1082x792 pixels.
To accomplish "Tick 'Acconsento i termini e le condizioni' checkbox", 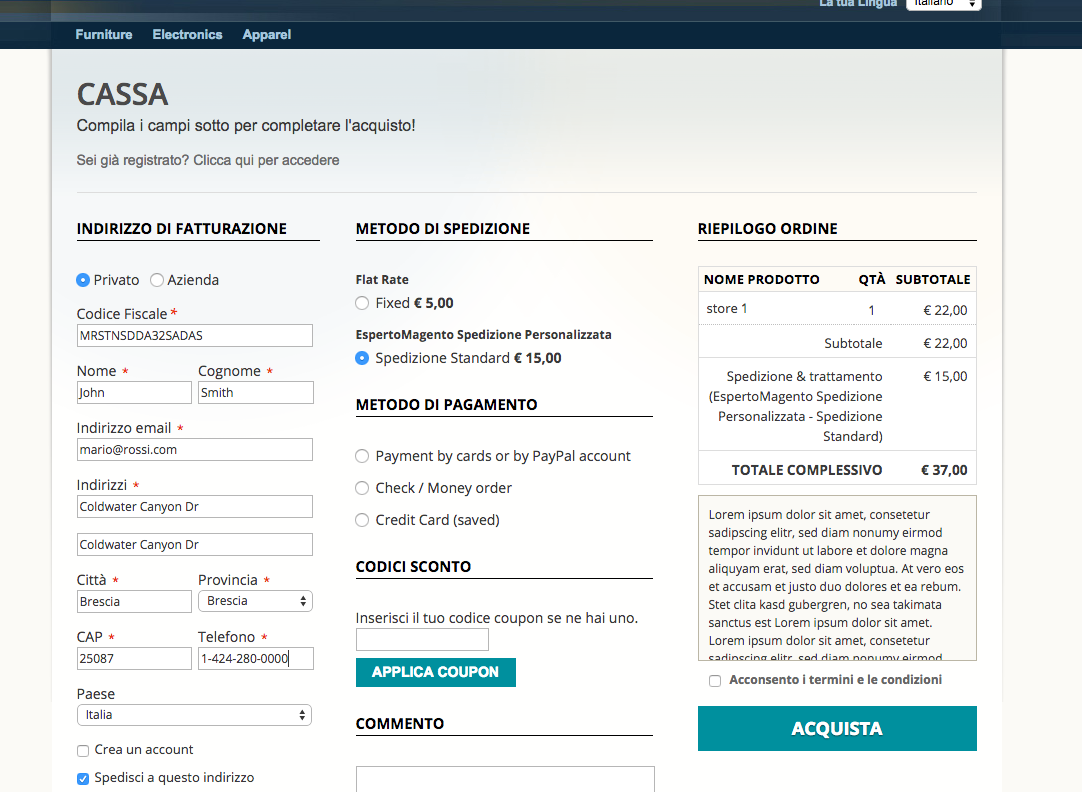I will tap(715, 681).
